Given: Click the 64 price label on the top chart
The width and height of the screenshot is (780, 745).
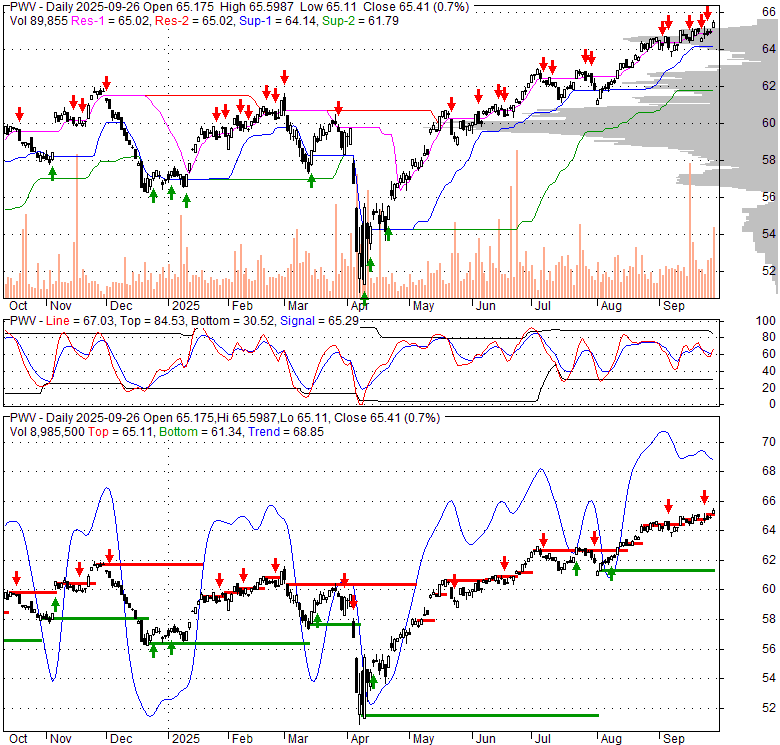Looking at the screenshot, I should click(769, 49).
